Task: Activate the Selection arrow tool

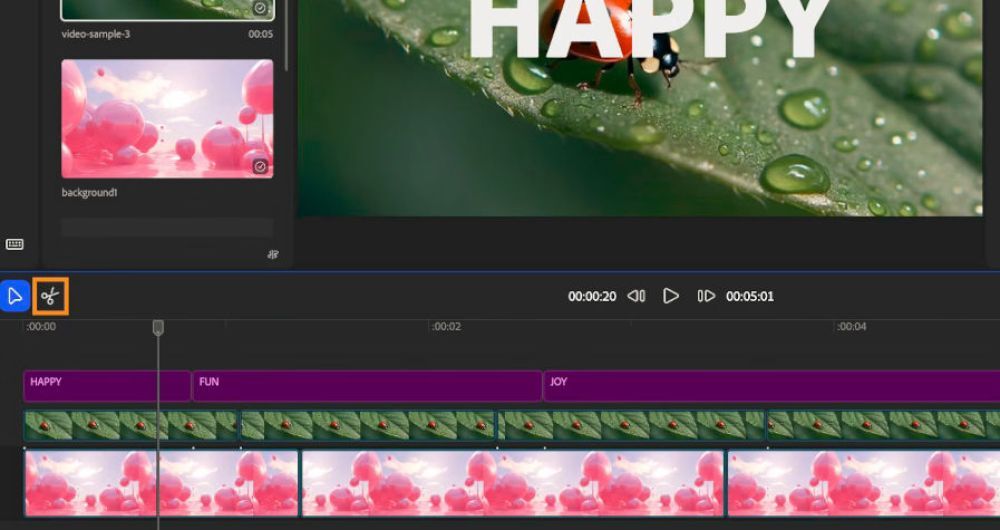Action: coord(15,296)
